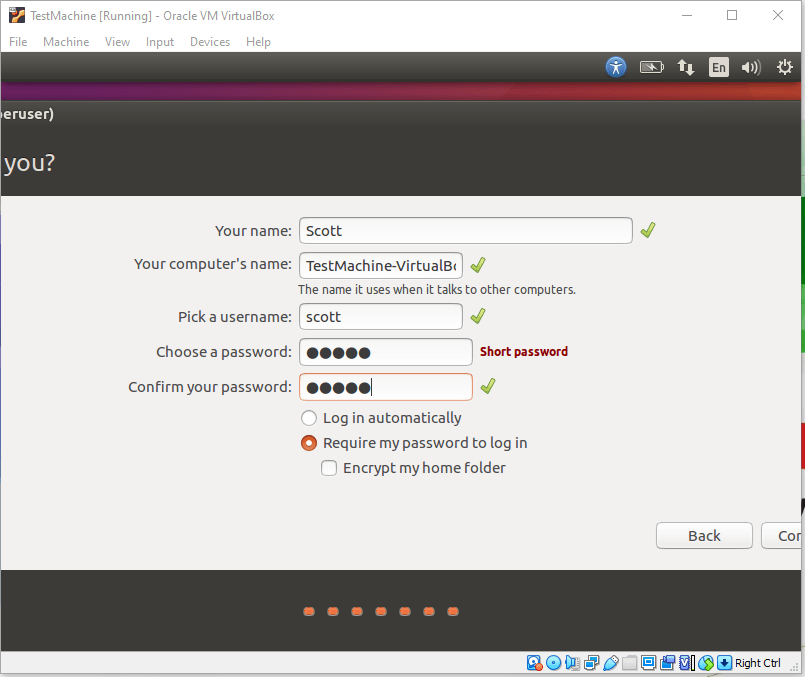
Task: Click the keyboard capture arrow icon
Action: point(724,663)
